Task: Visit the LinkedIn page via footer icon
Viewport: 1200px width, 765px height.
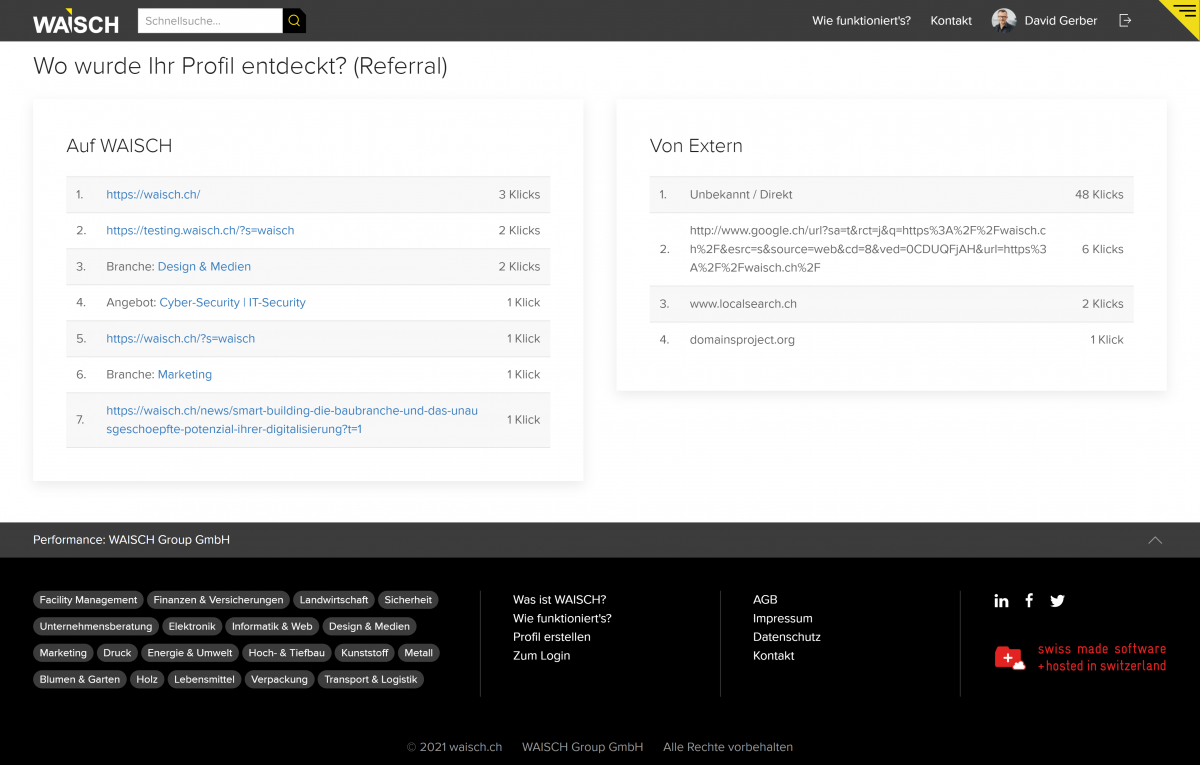Action: (1001, 601)
